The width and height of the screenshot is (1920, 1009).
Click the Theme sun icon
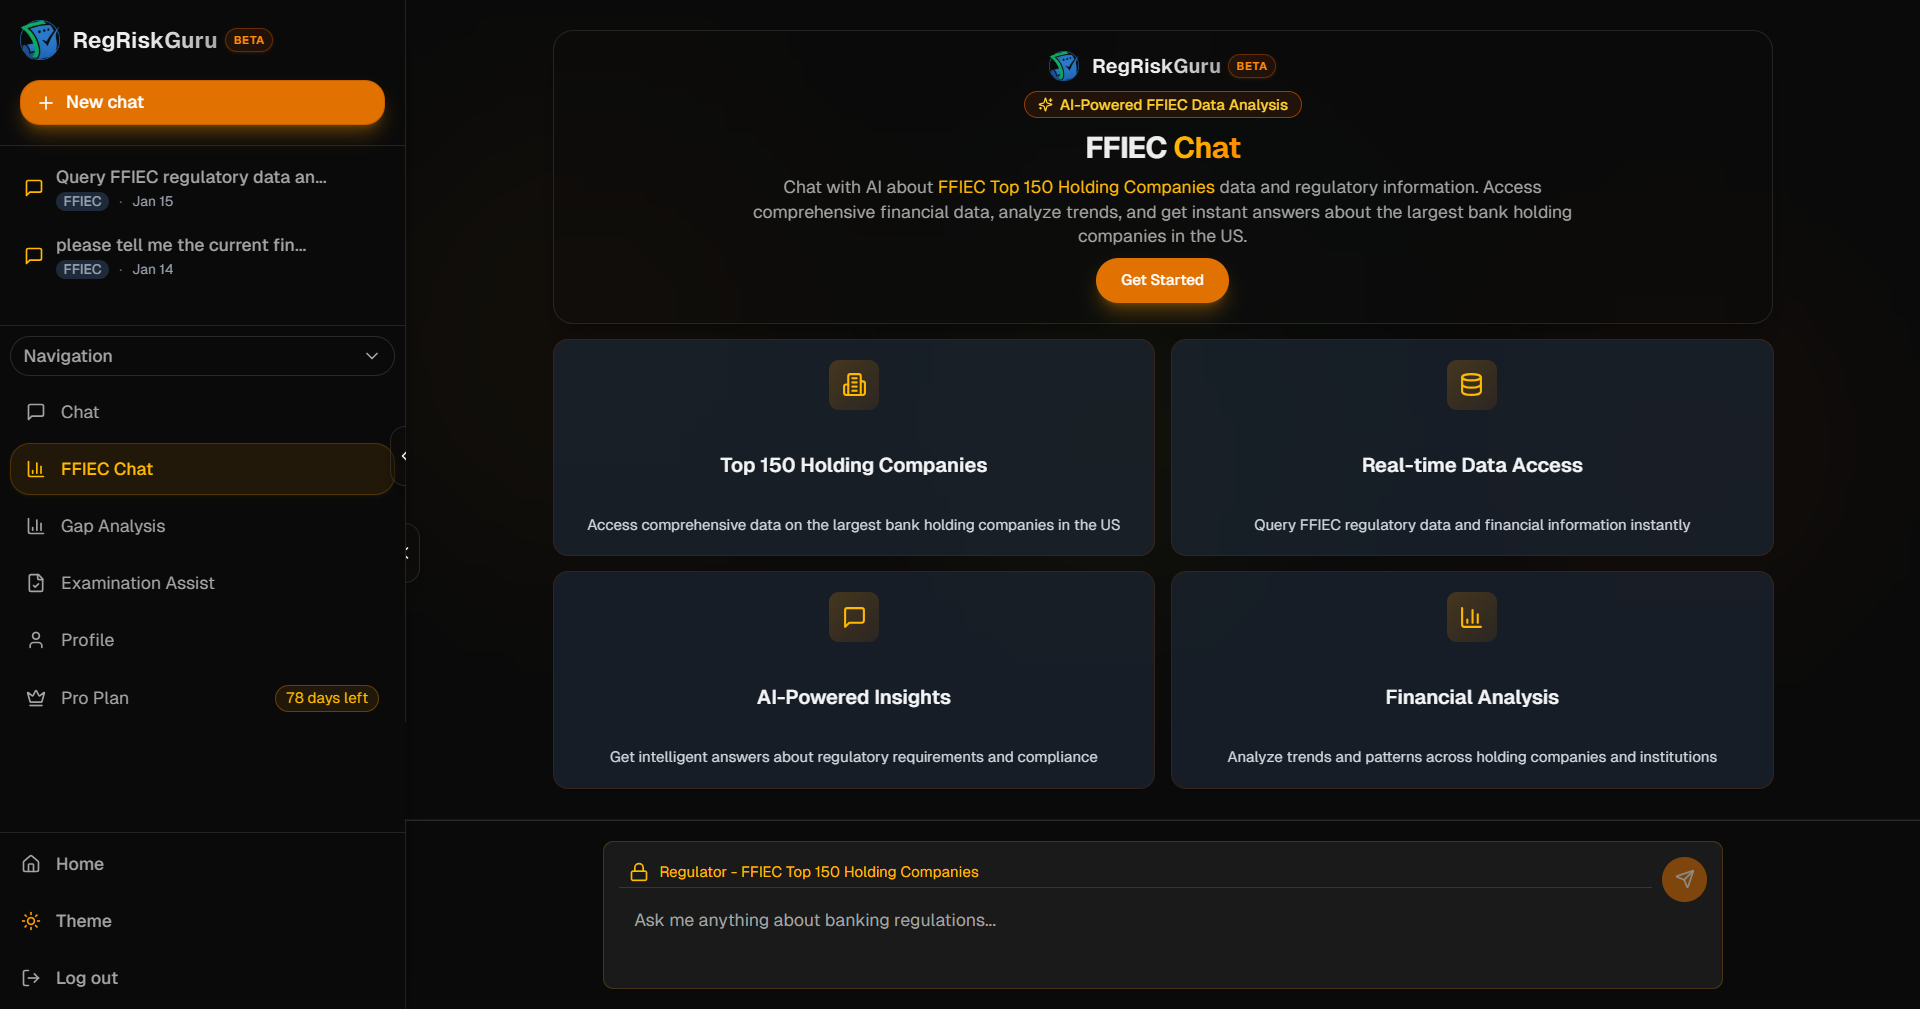31,921
